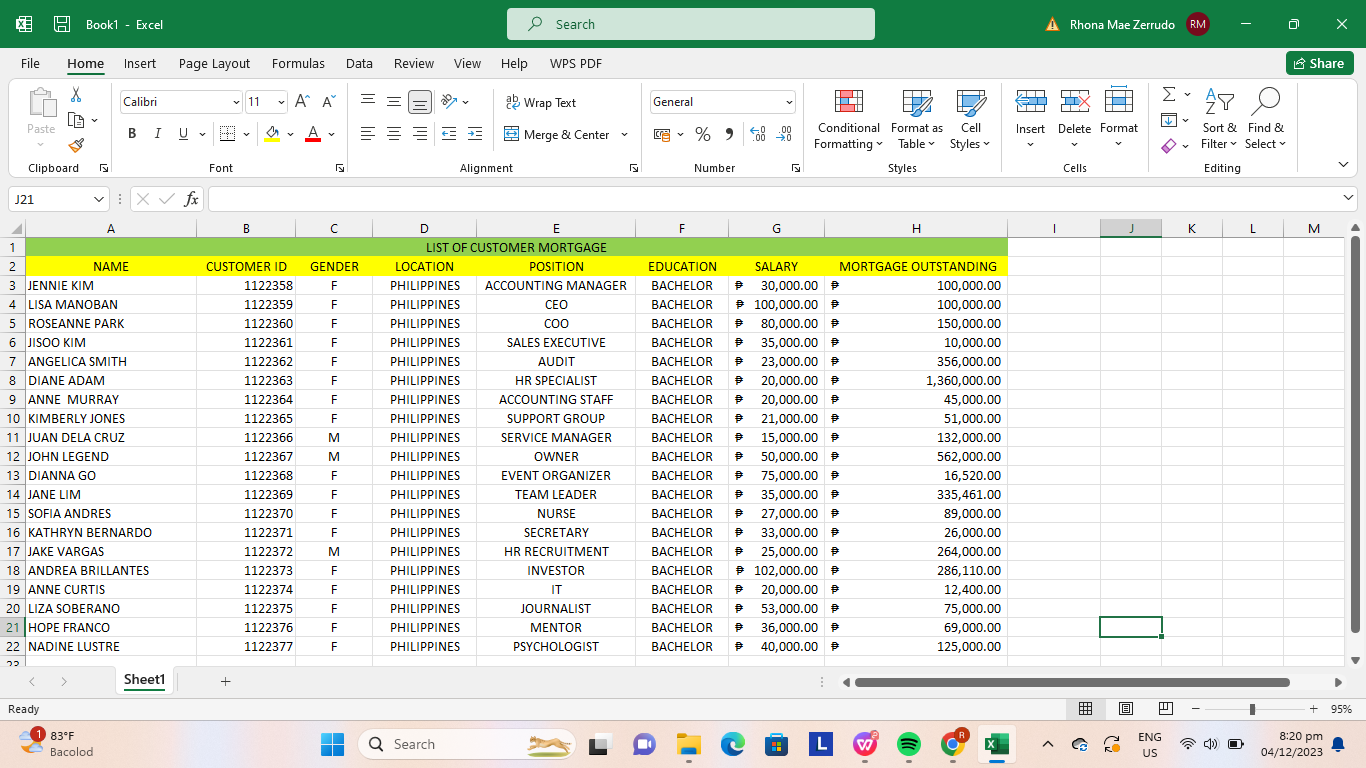Open the font name Calibri dropdown
Screen dimensions: 1366x768
point(236,102)
